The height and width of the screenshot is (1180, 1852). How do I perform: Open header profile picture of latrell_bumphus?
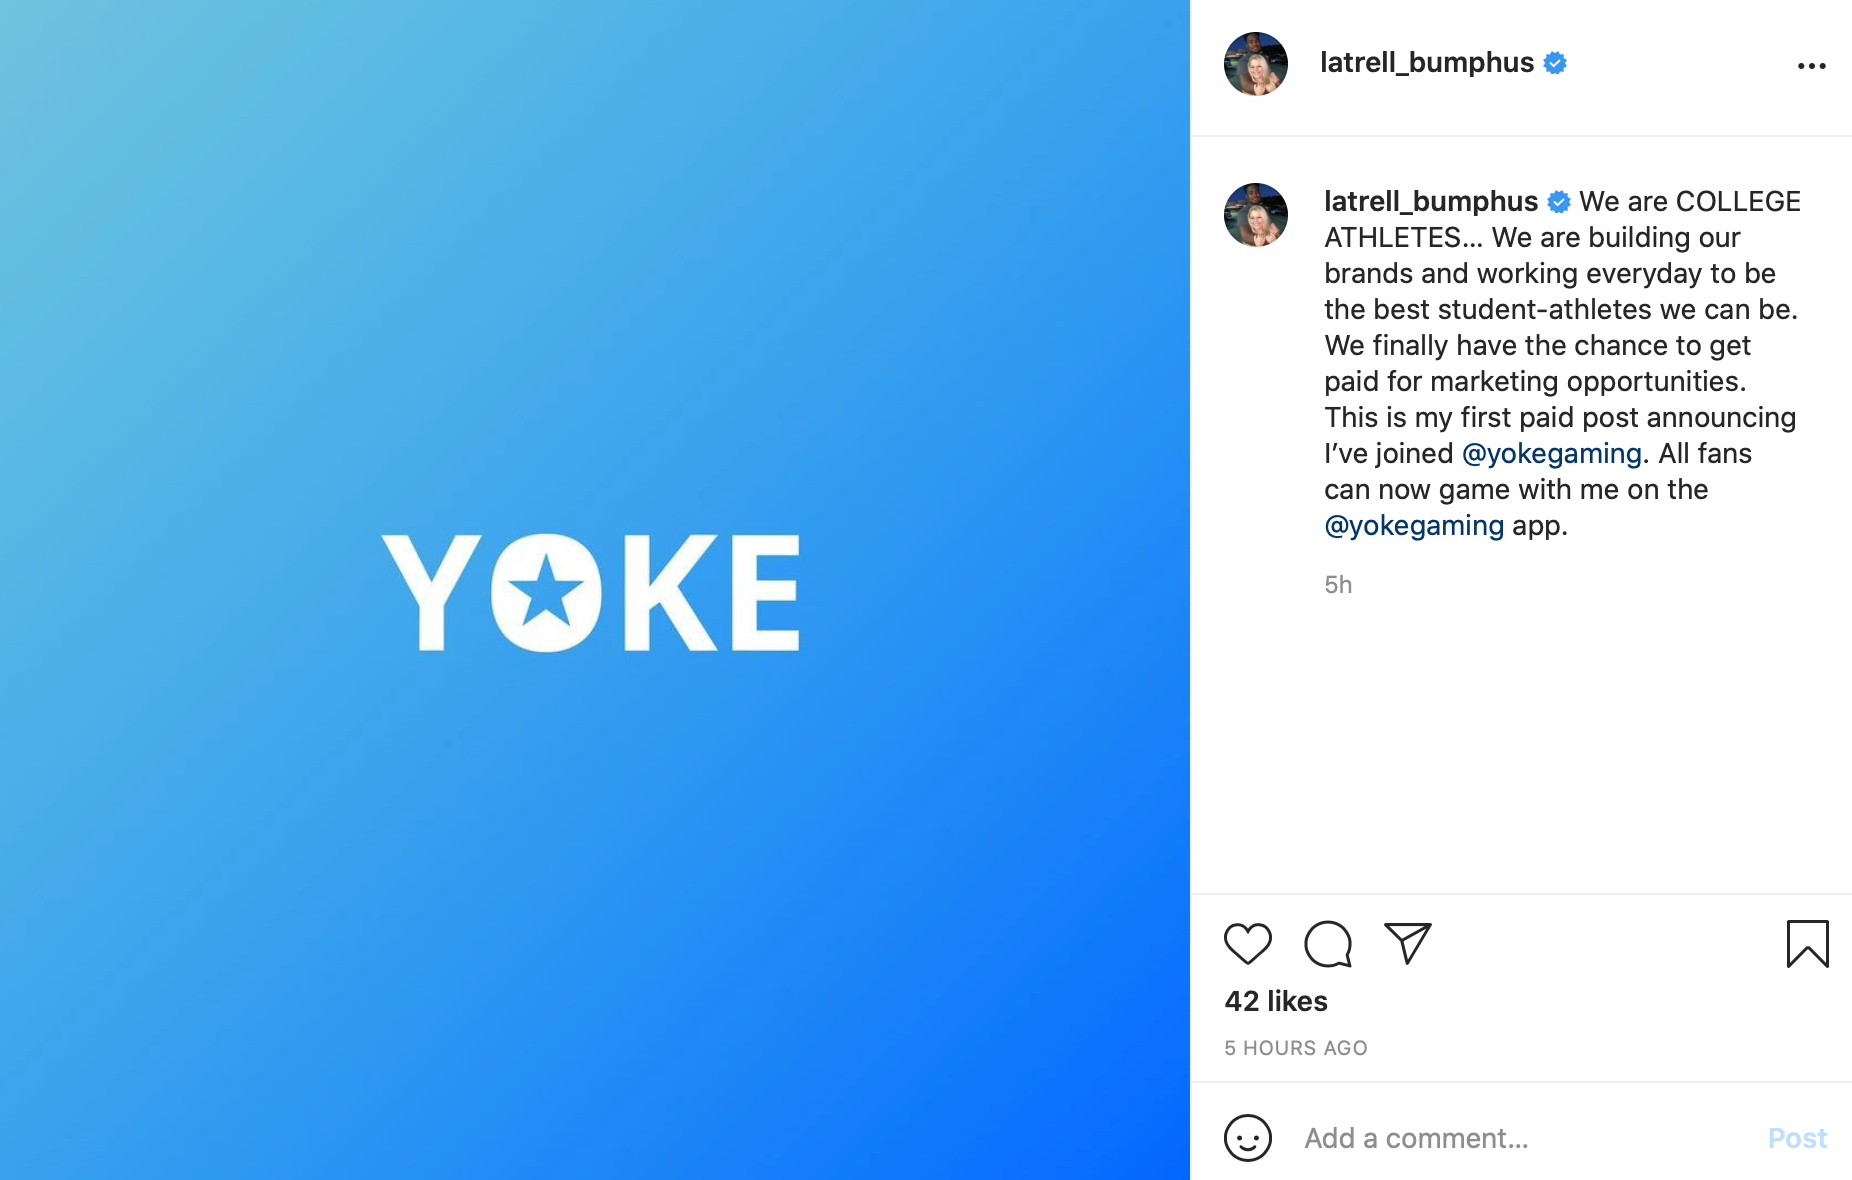tap(1255, 64)
